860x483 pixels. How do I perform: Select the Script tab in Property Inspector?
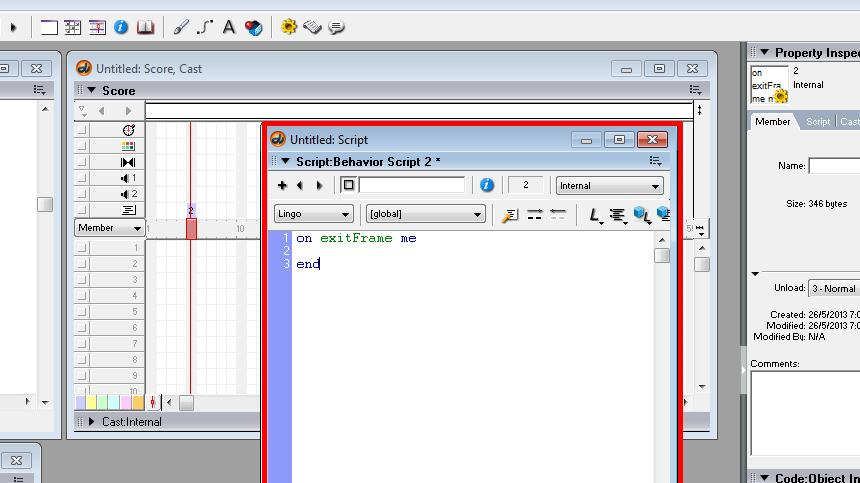818,122
